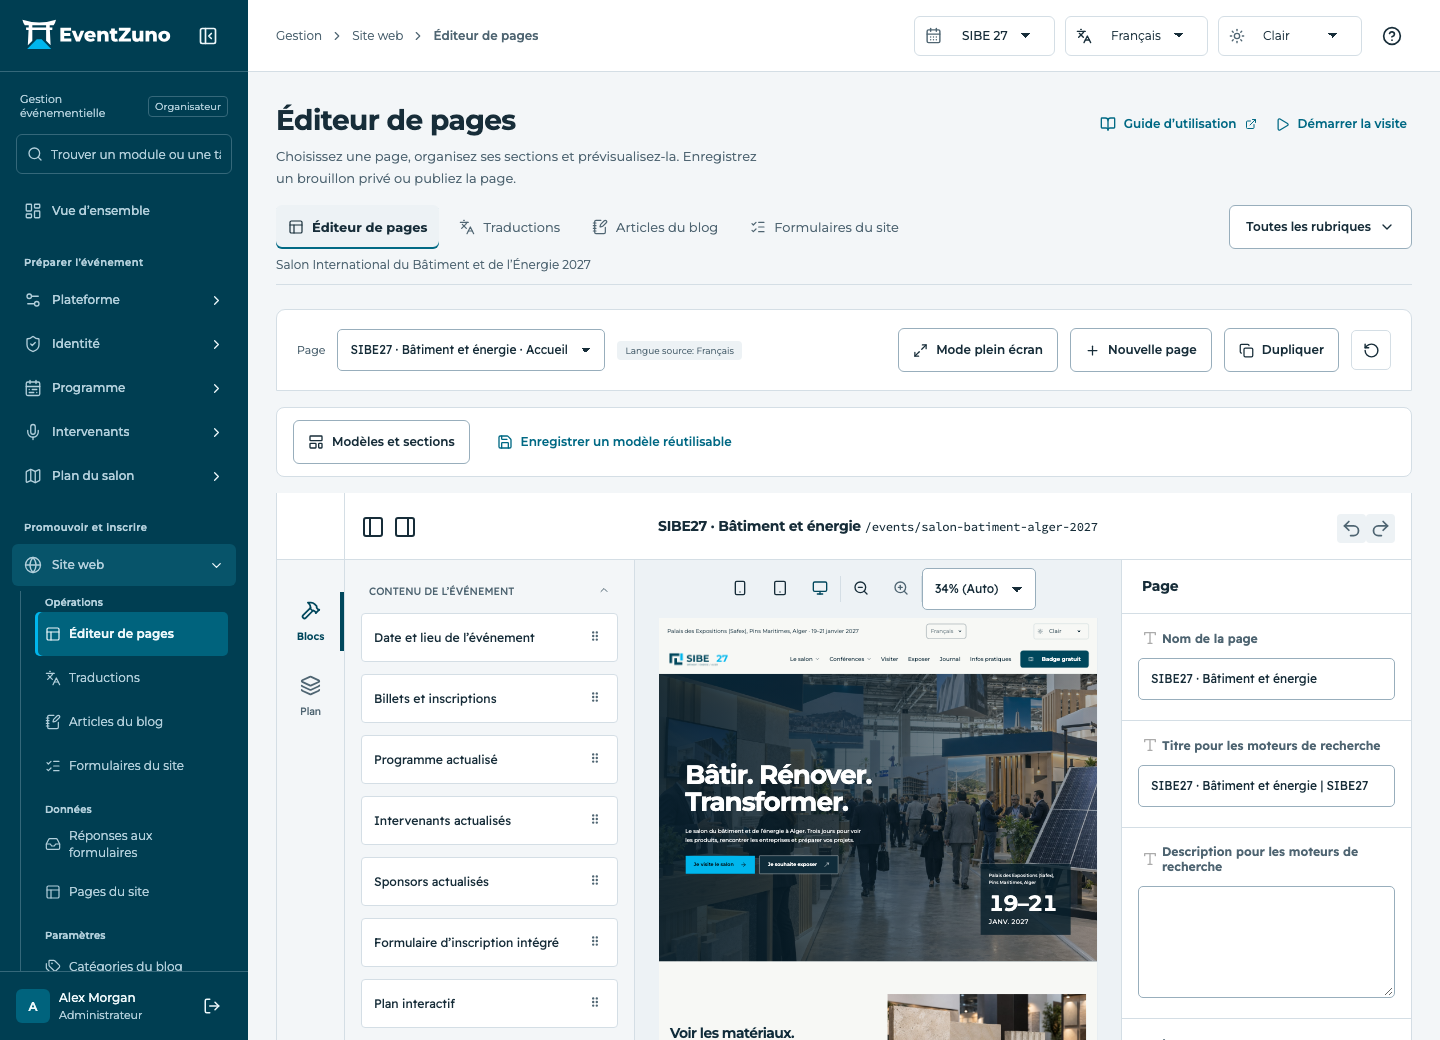Image resolution: width=1440 pixels, height=1040 pixels.
Task: Switch to the Formulaires du site tab
Action: click(825, 227)
